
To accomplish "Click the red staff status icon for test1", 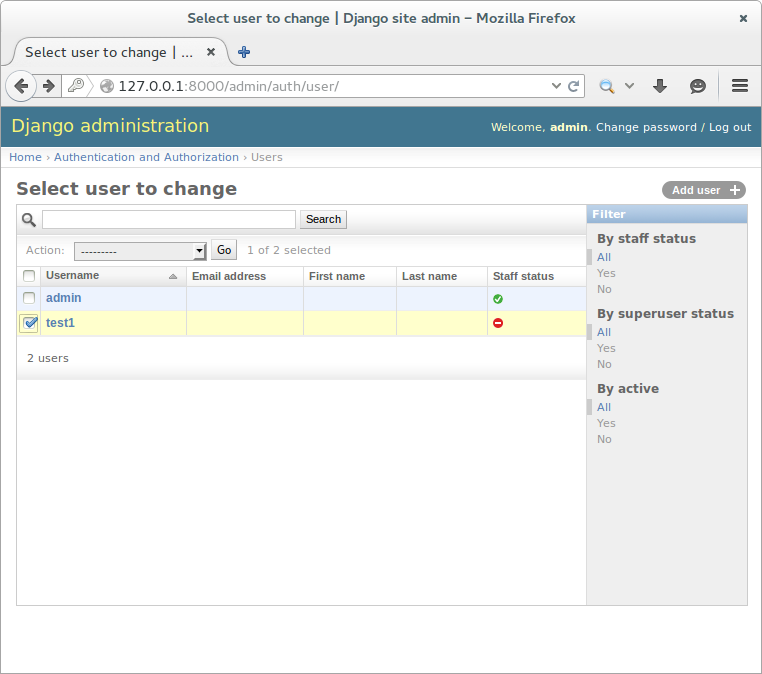I will (498, 323).
